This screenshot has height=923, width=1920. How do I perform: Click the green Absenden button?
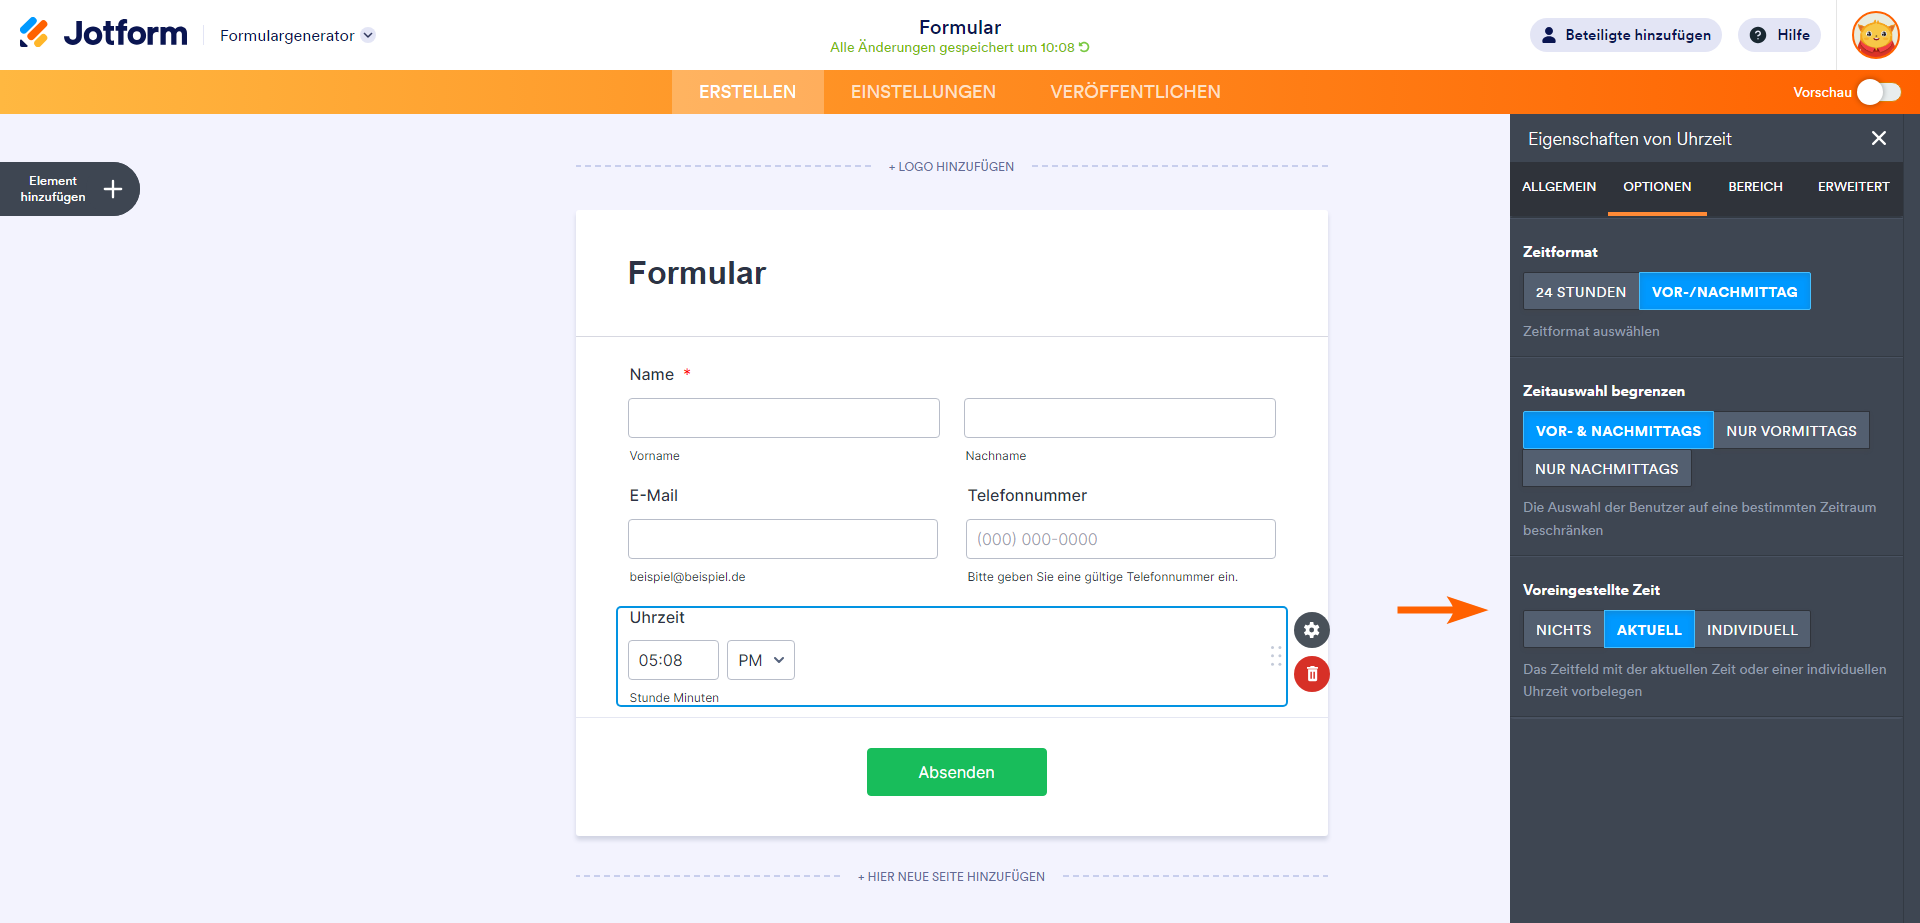coord(956,772)
